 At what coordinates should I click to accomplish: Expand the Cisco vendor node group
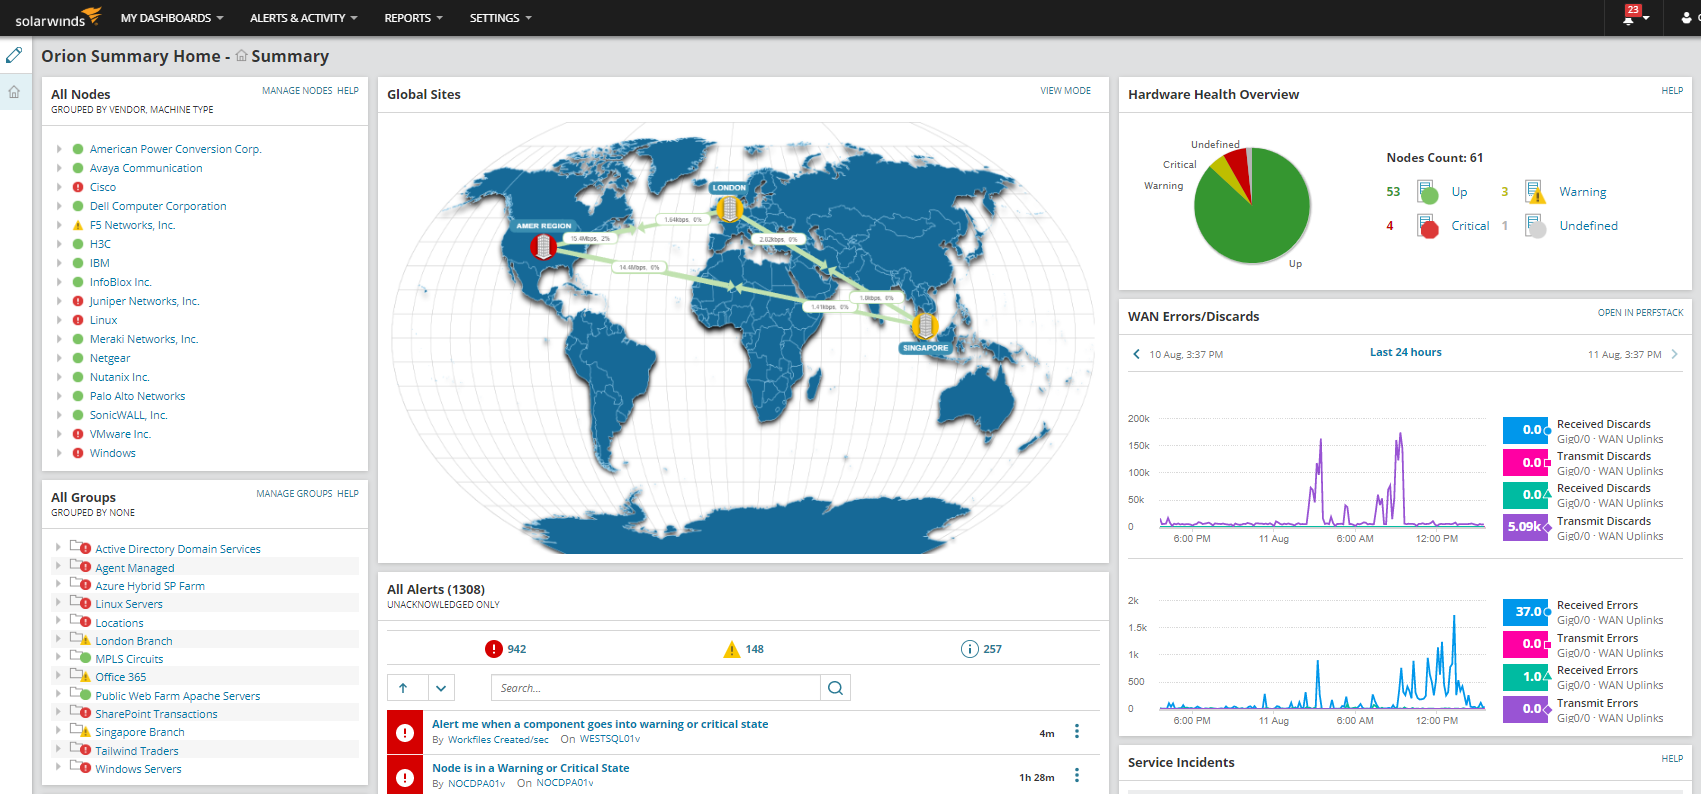59,187
